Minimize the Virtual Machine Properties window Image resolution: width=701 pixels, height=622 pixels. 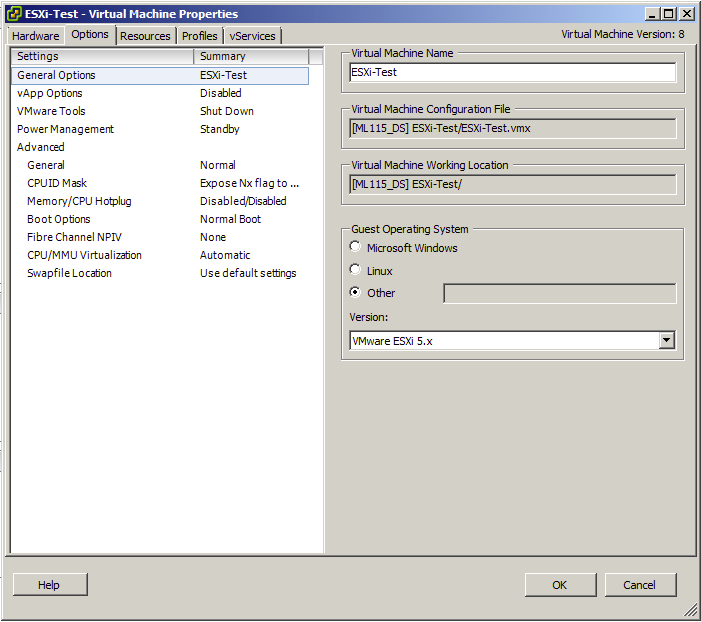point(652,14)
